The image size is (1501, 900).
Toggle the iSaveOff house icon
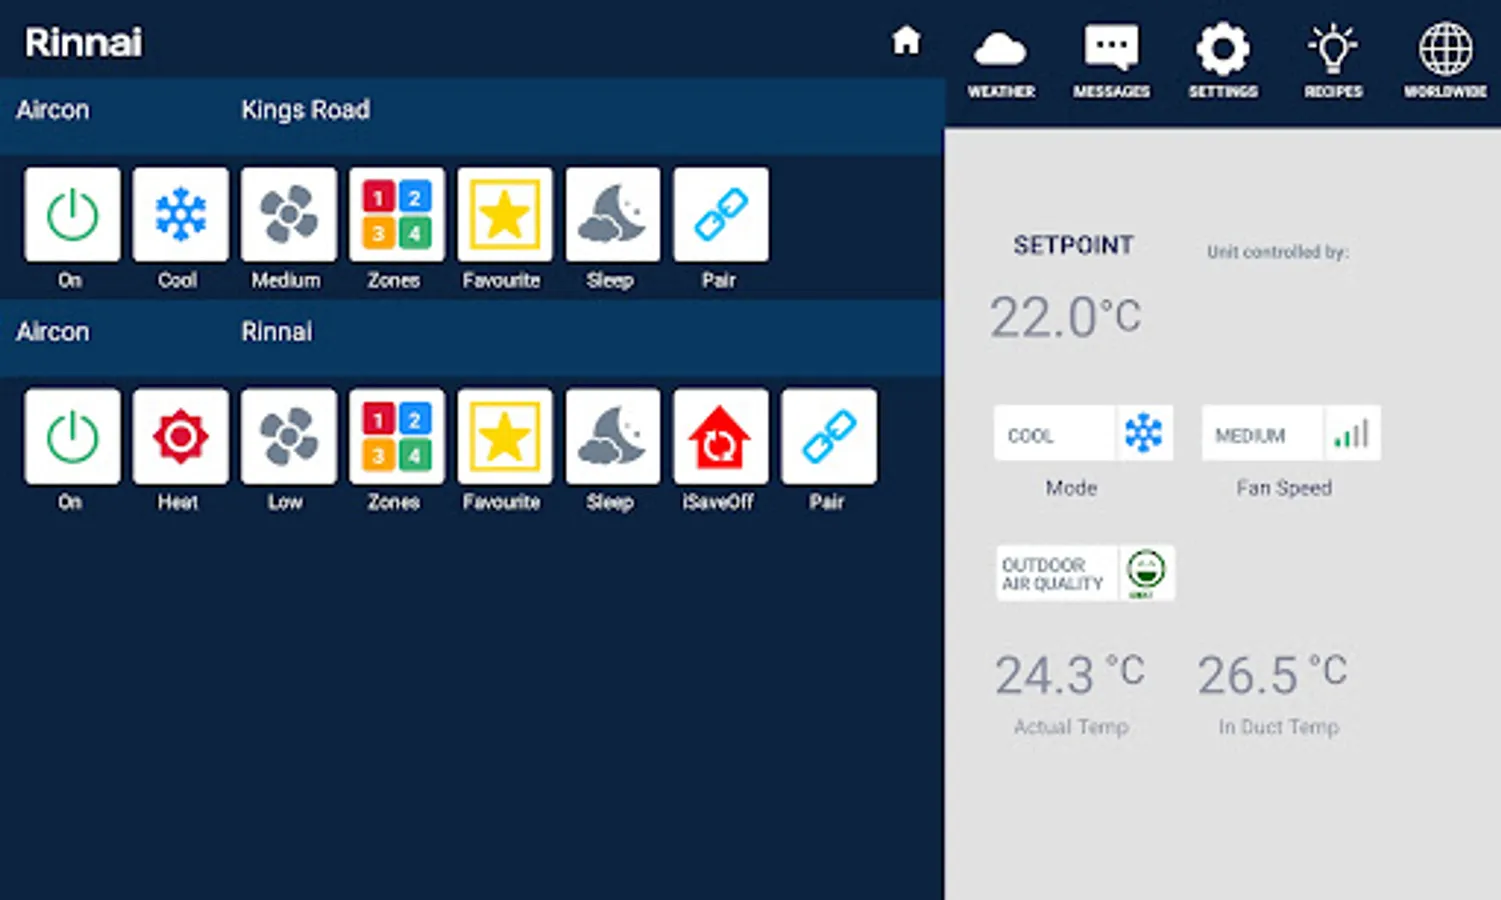coord(721,437)
